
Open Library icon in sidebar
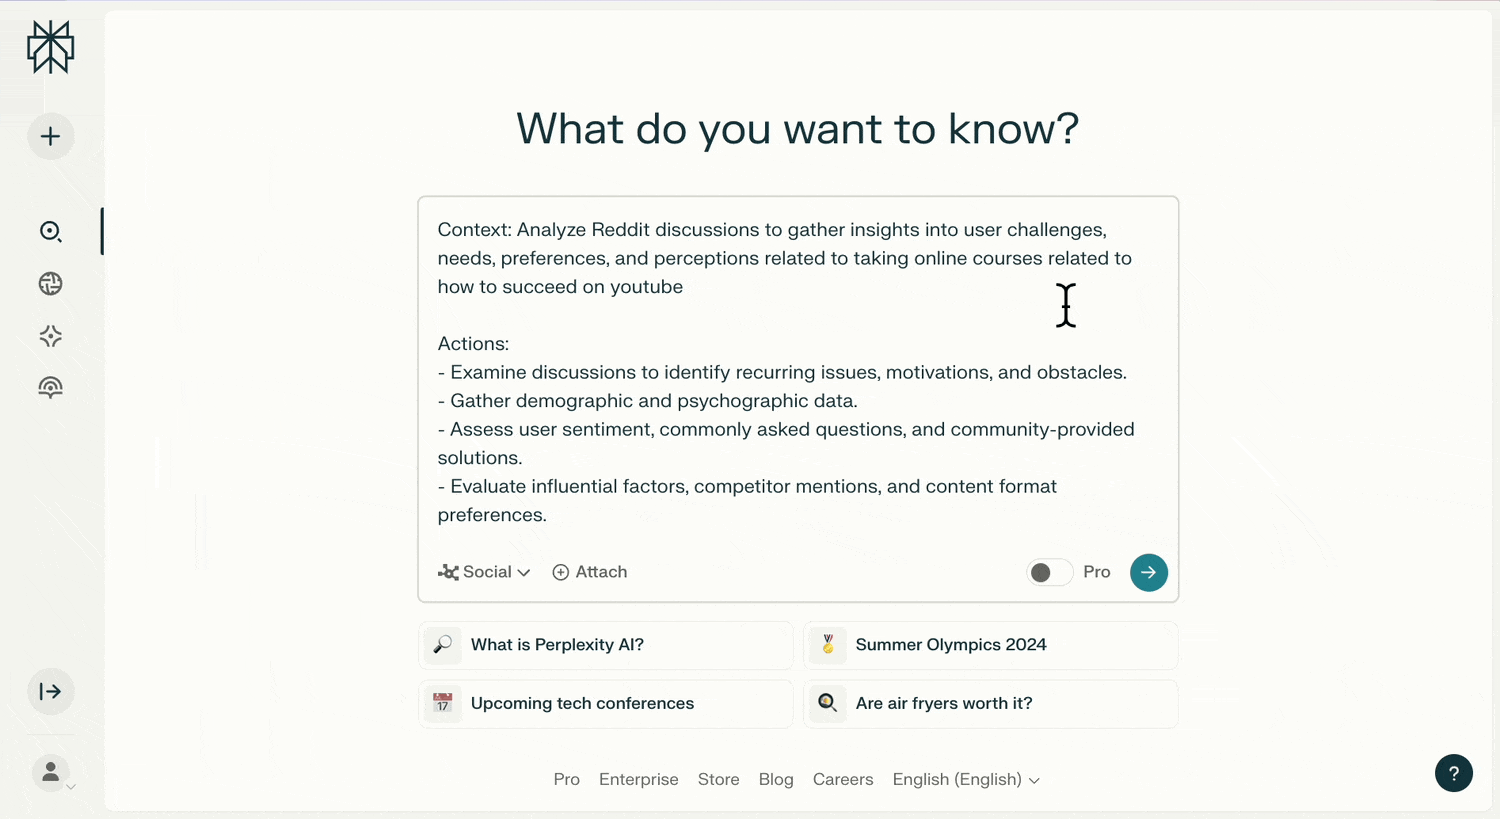51,388
